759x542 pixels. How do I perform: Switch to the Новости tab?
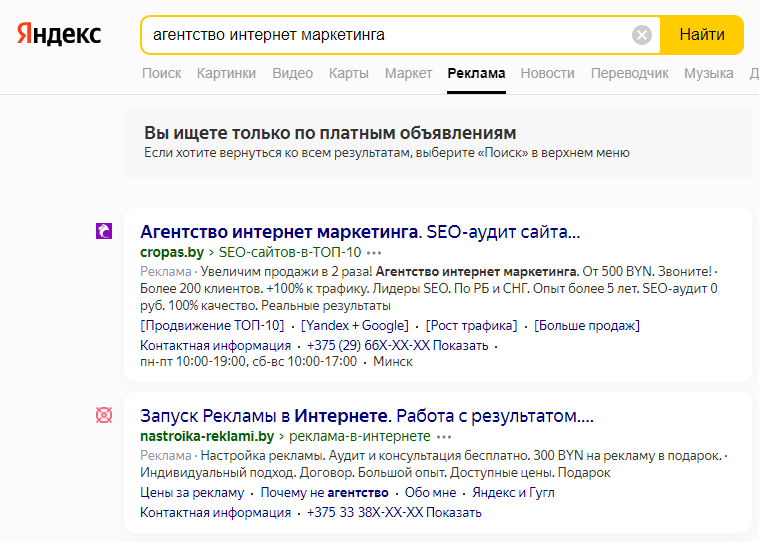pos(547,74)
